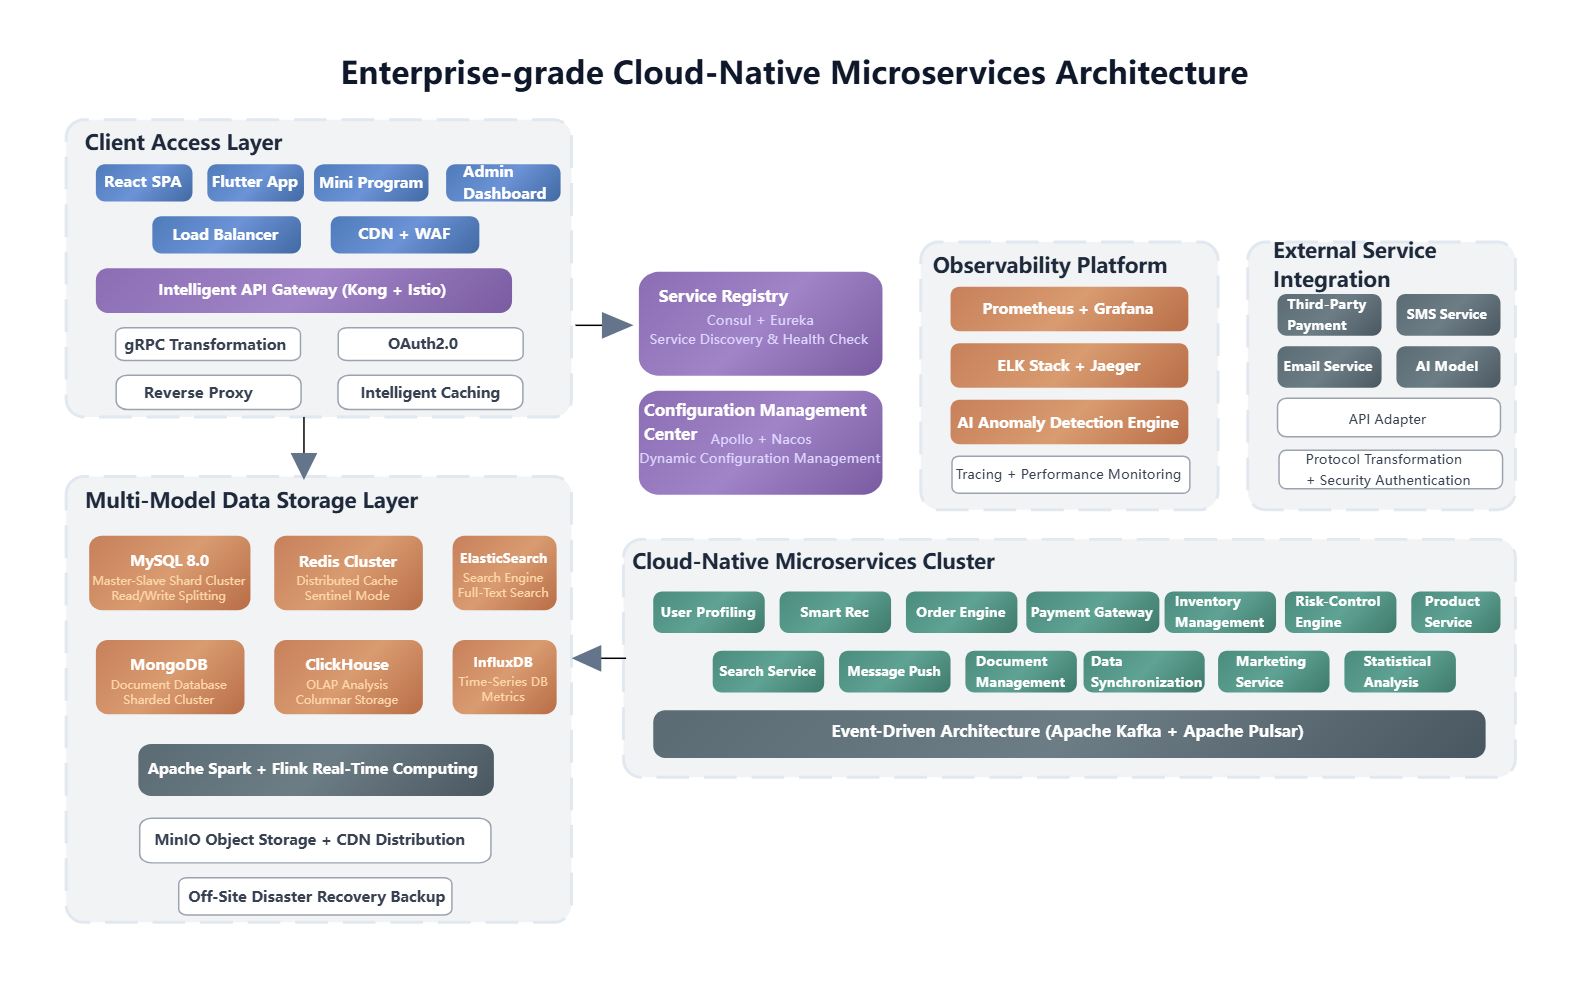Click the Order Engine service
The image size is (1580, 987).
pos(961,612)
